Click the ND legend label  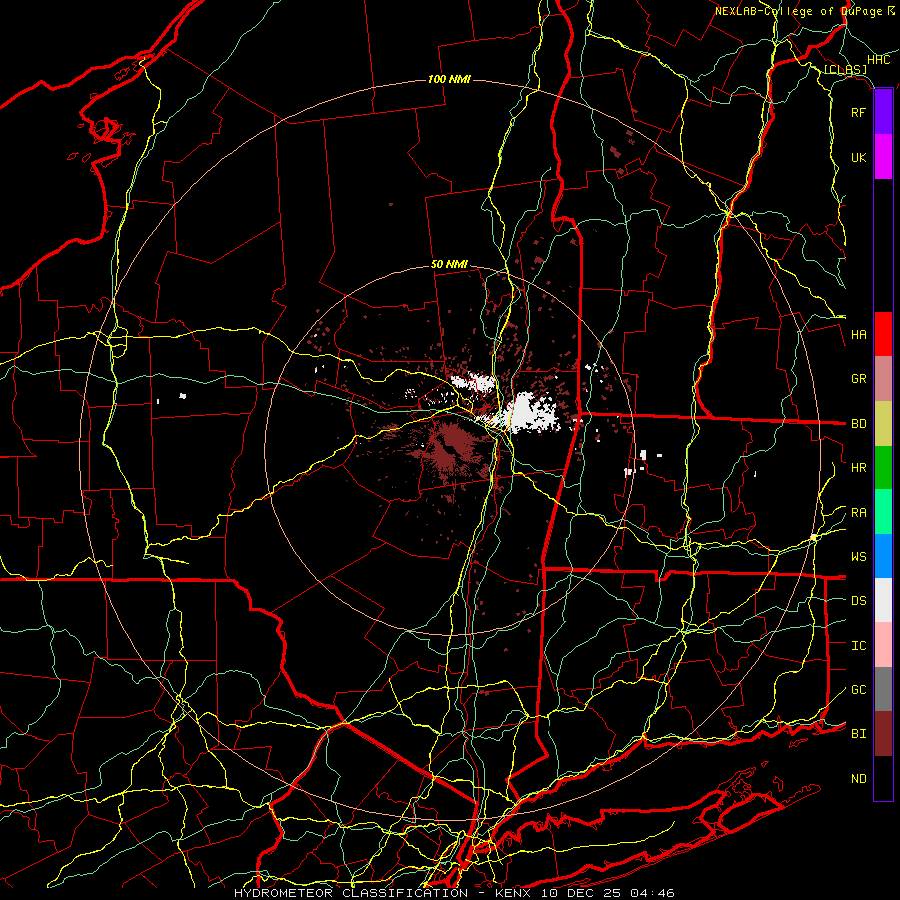pos(859,779)
